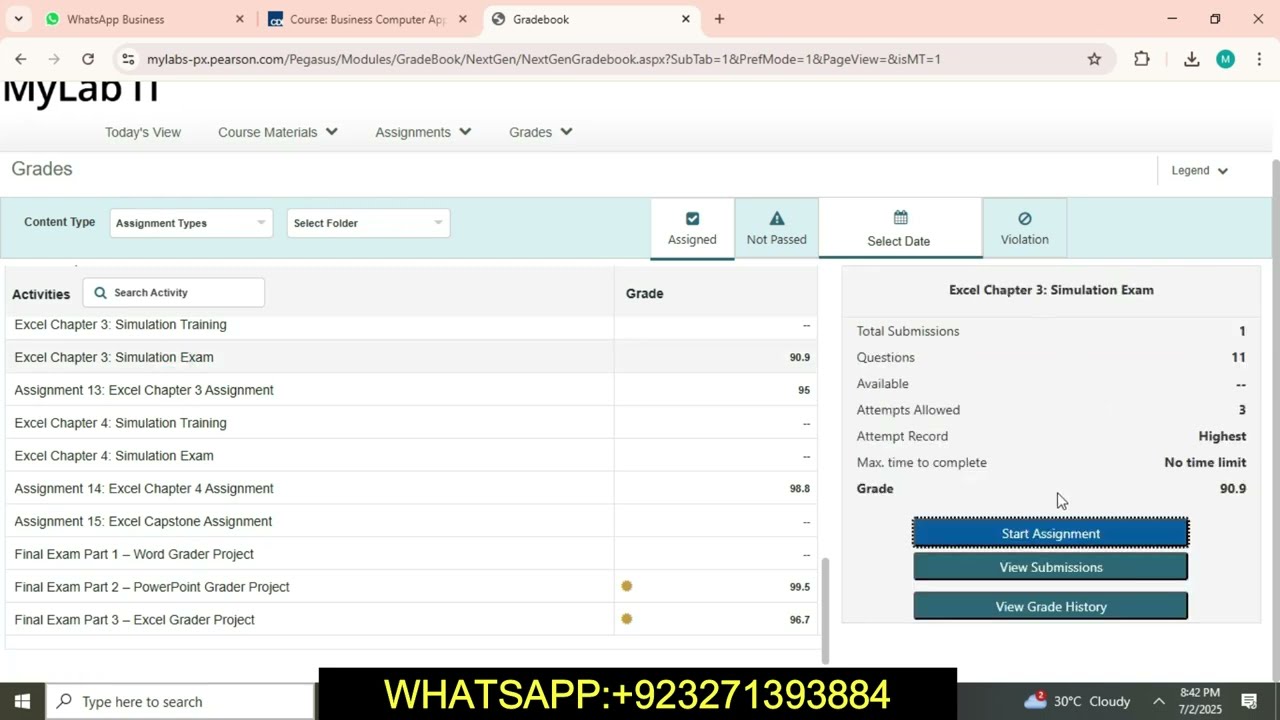Toggle the Assigned filter
The image size is (1280, 720).
coord(692,228)
